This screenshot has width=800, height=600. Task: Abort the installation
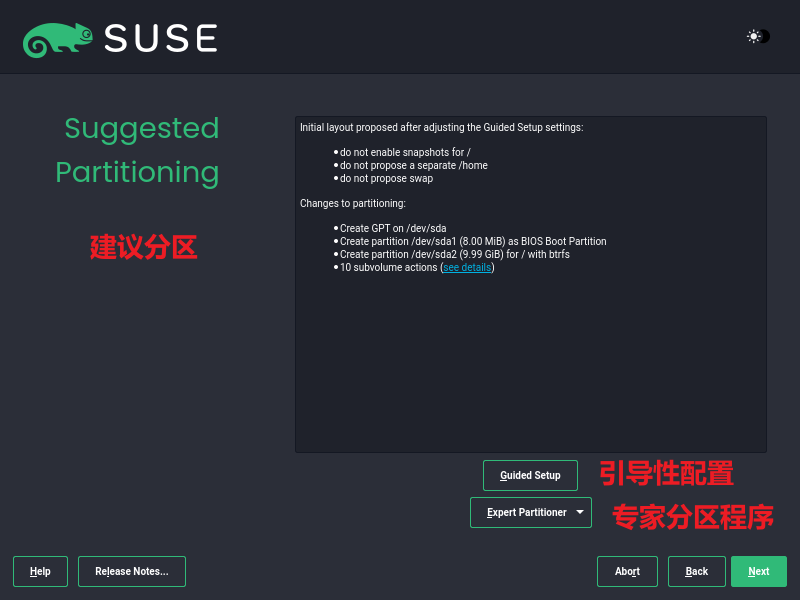coord(627,571)
